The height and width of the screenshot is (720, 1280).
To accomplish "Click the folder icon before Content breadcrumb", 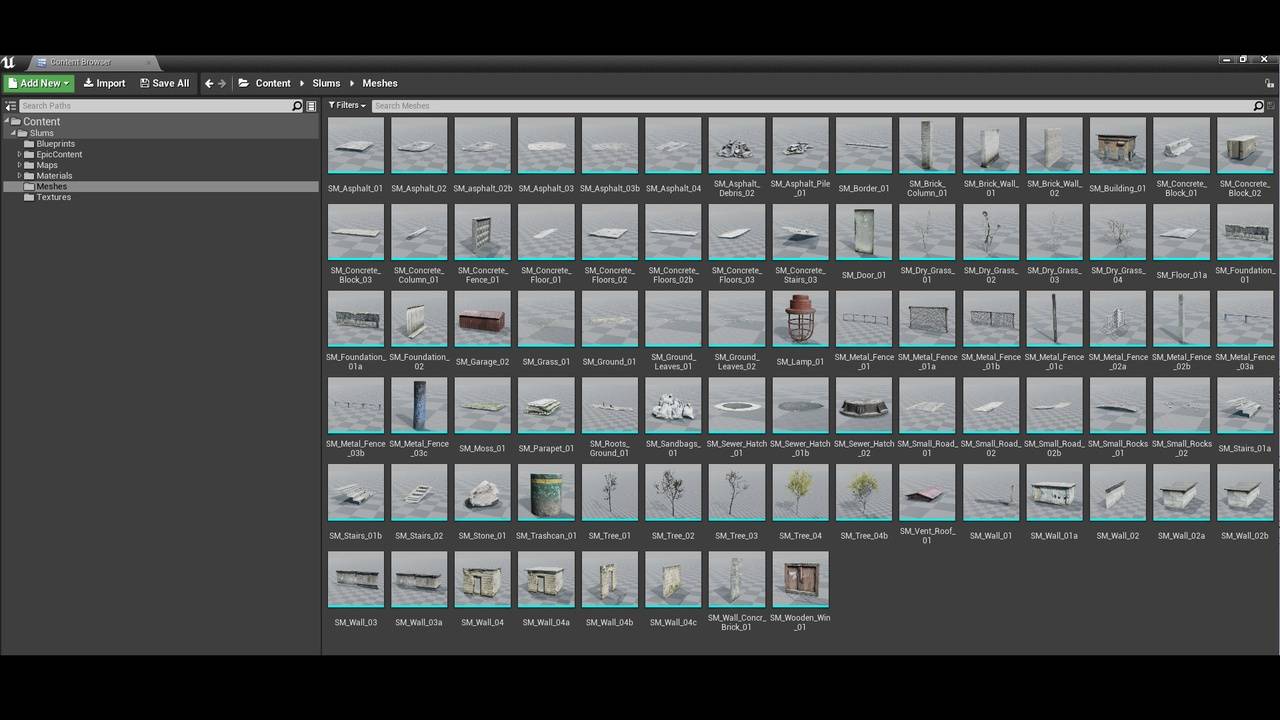I will click(243, 83).
